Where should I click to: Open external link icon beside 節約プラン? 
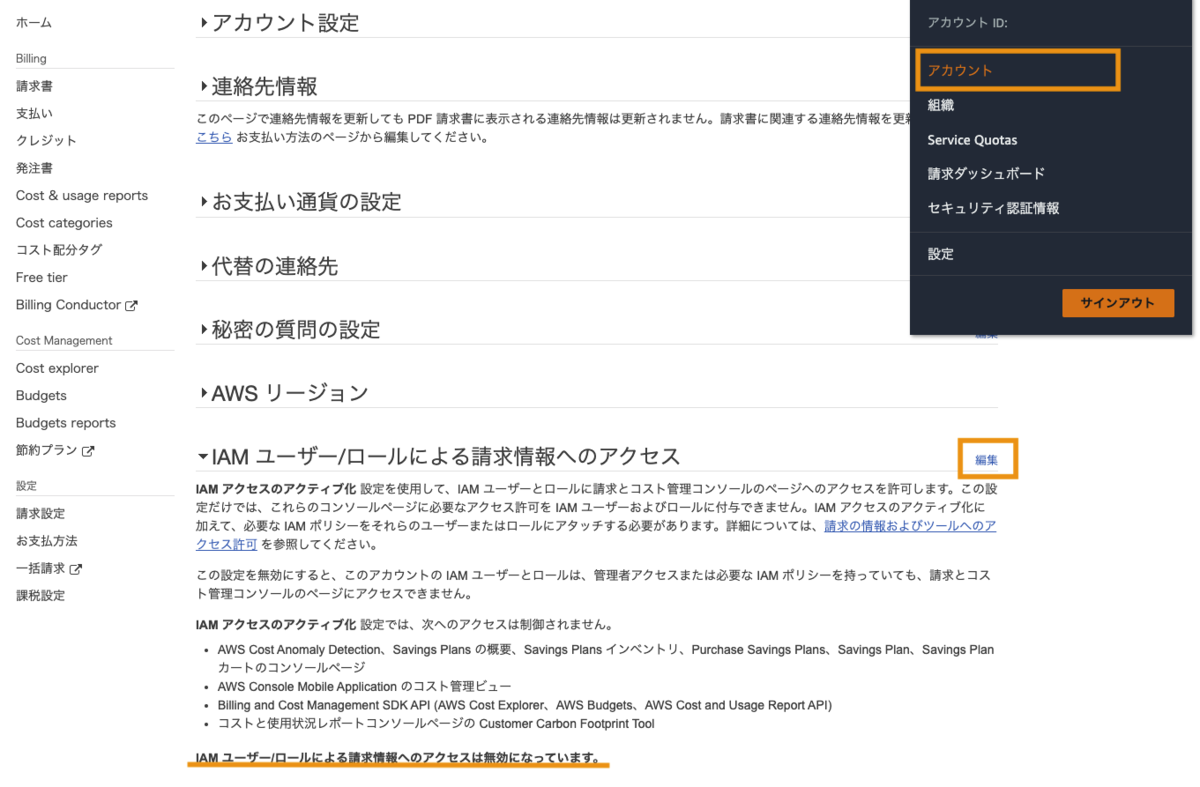click(88, 451)
